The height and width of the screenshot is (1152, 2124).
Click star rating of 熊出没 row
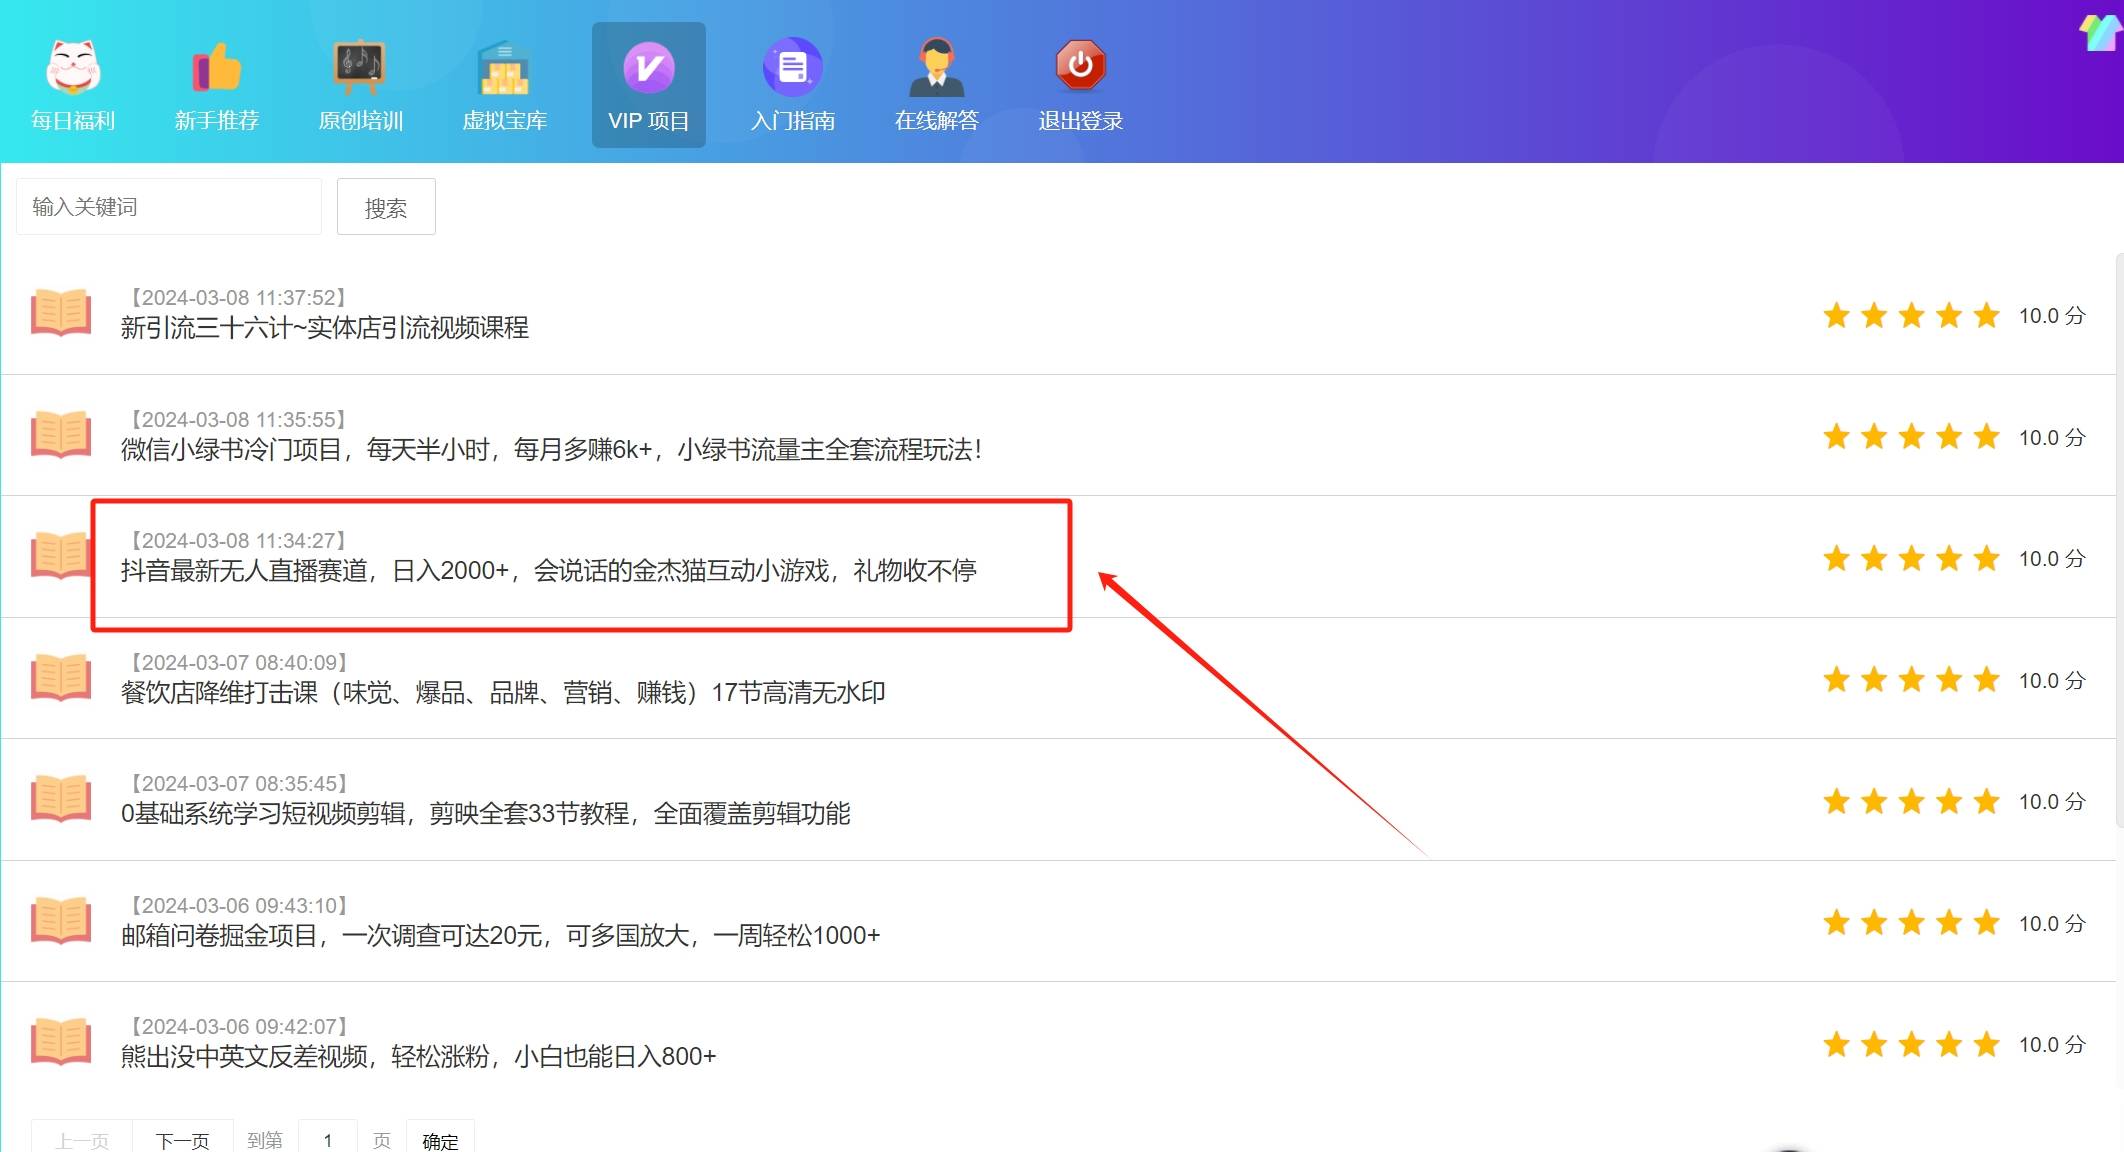coord(1911,1045)
